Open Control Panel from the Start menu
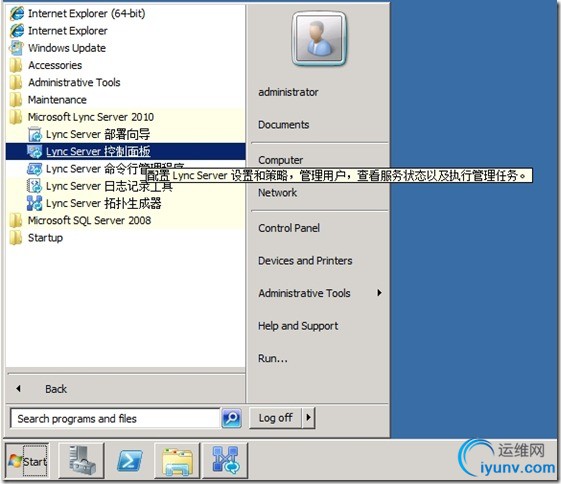561x484 pixels. point(289,228)
